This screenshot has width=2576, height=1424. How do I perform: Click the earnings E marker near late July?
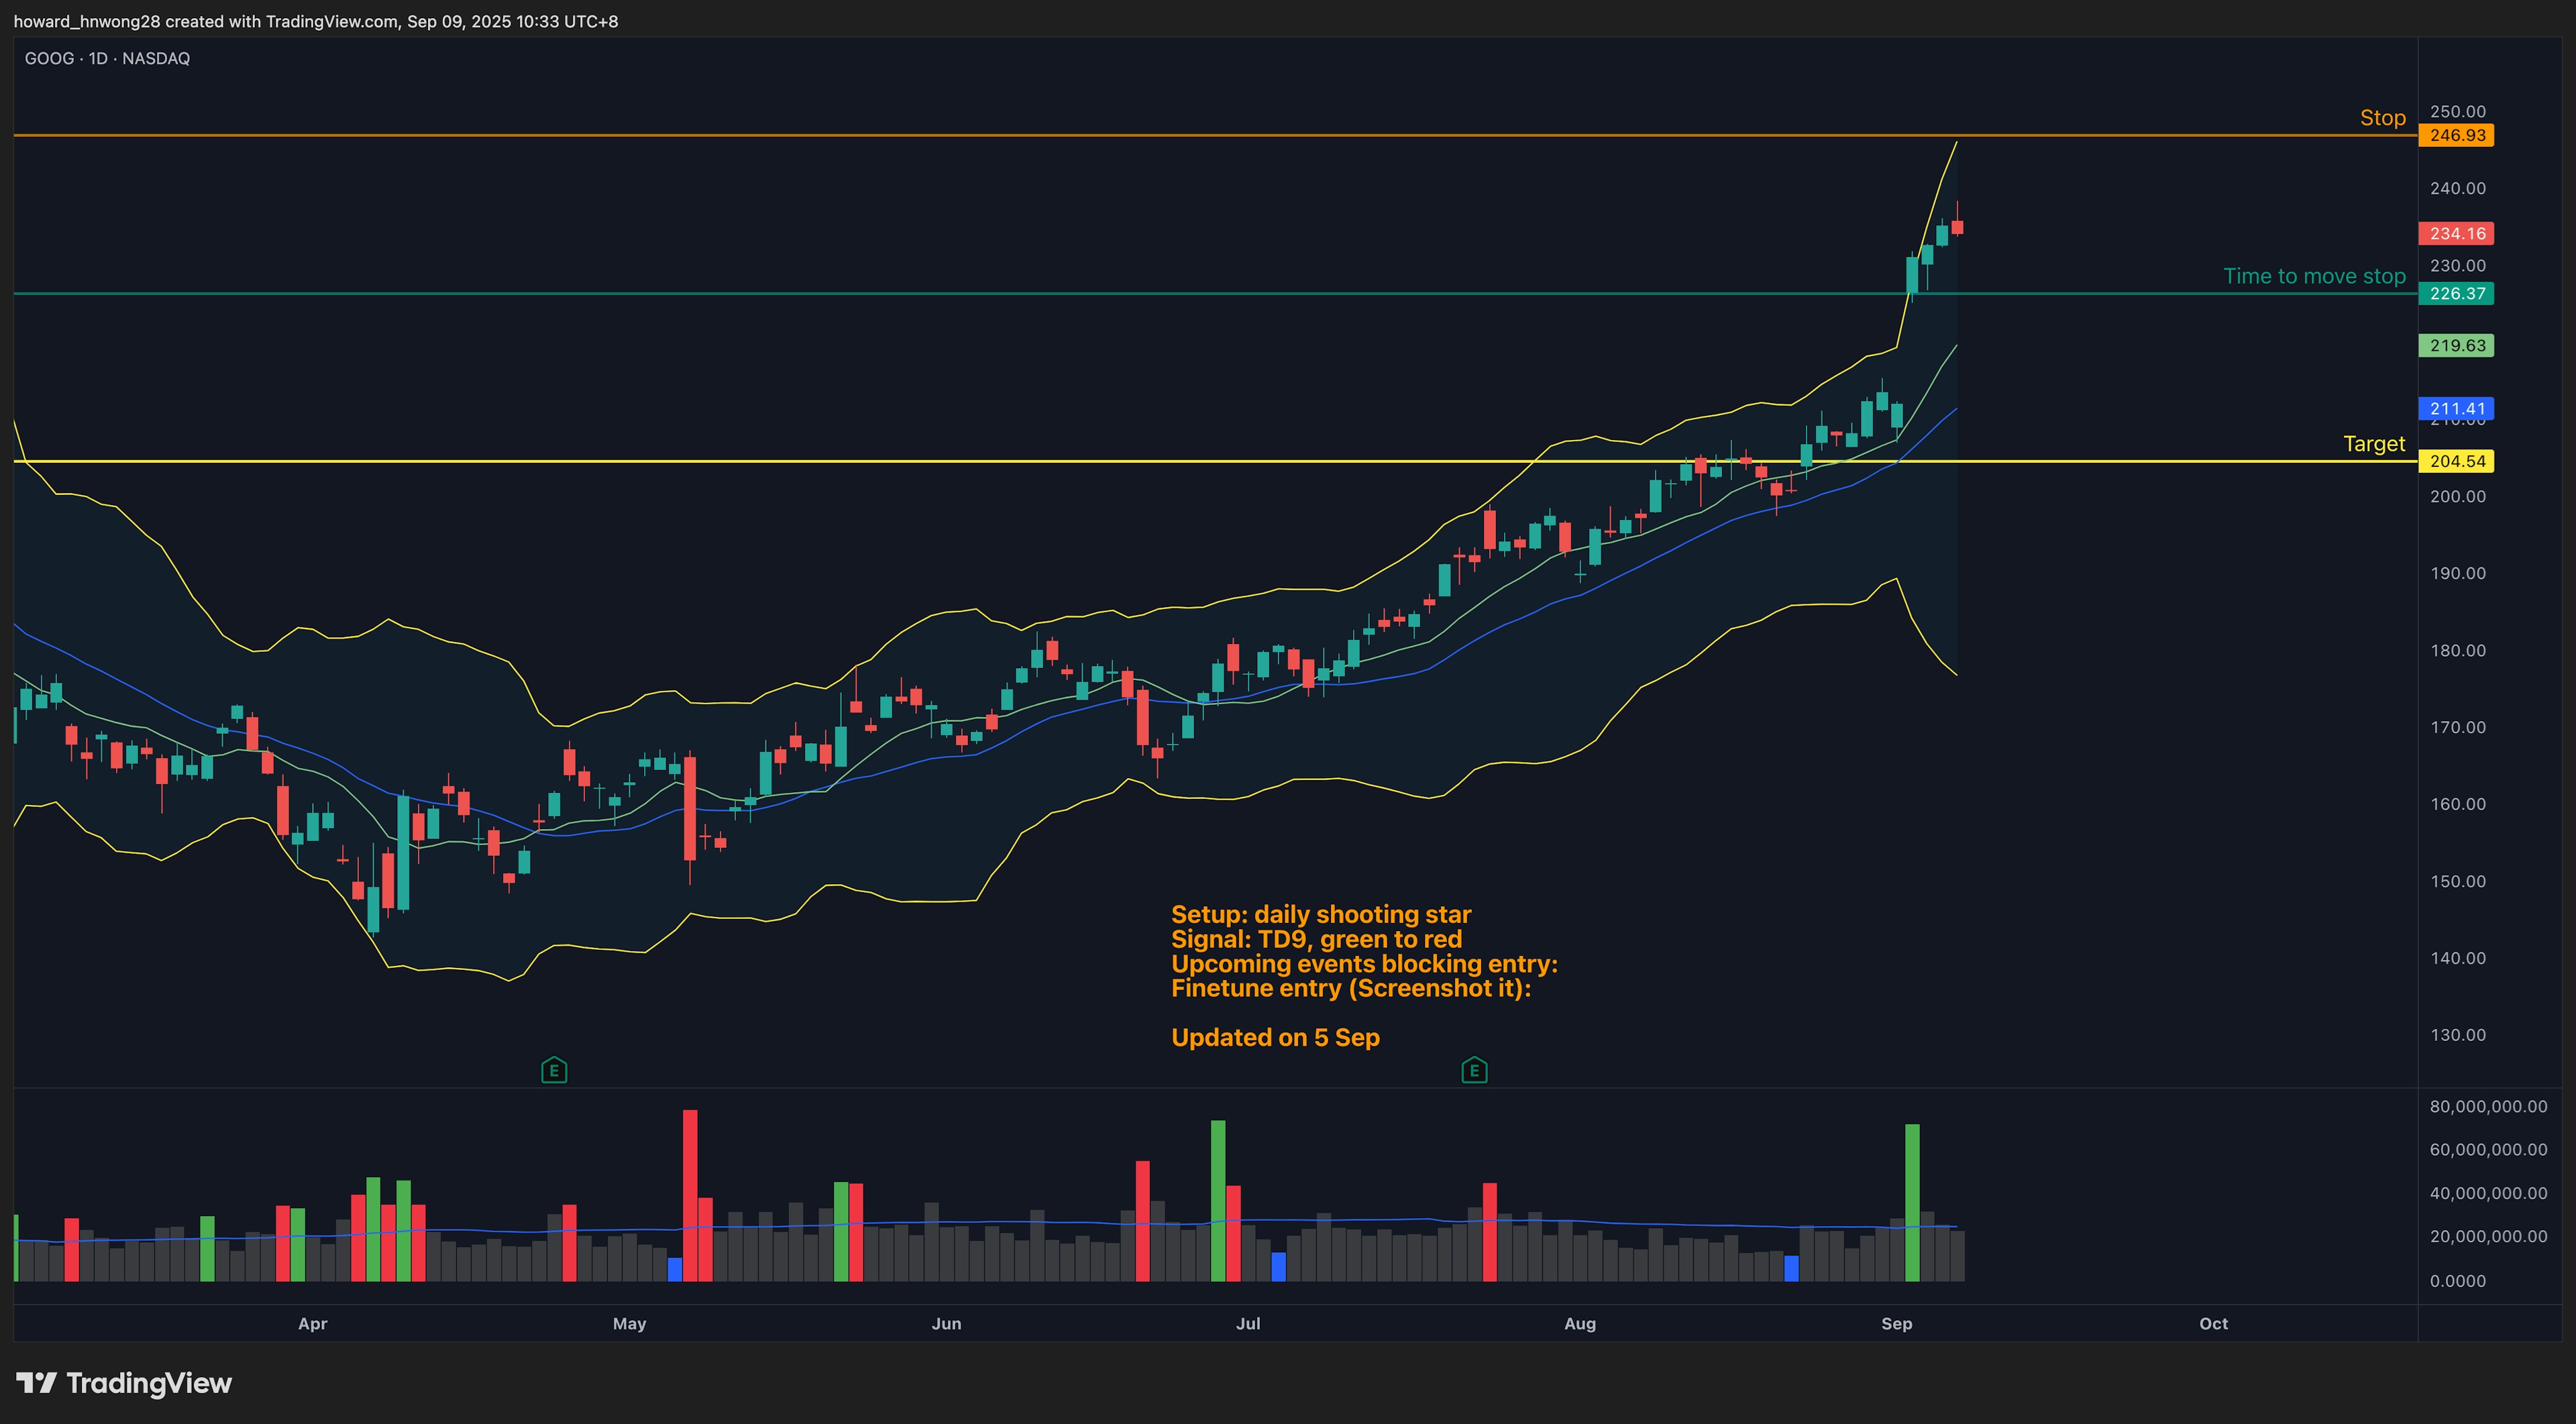[1474, 1071]
